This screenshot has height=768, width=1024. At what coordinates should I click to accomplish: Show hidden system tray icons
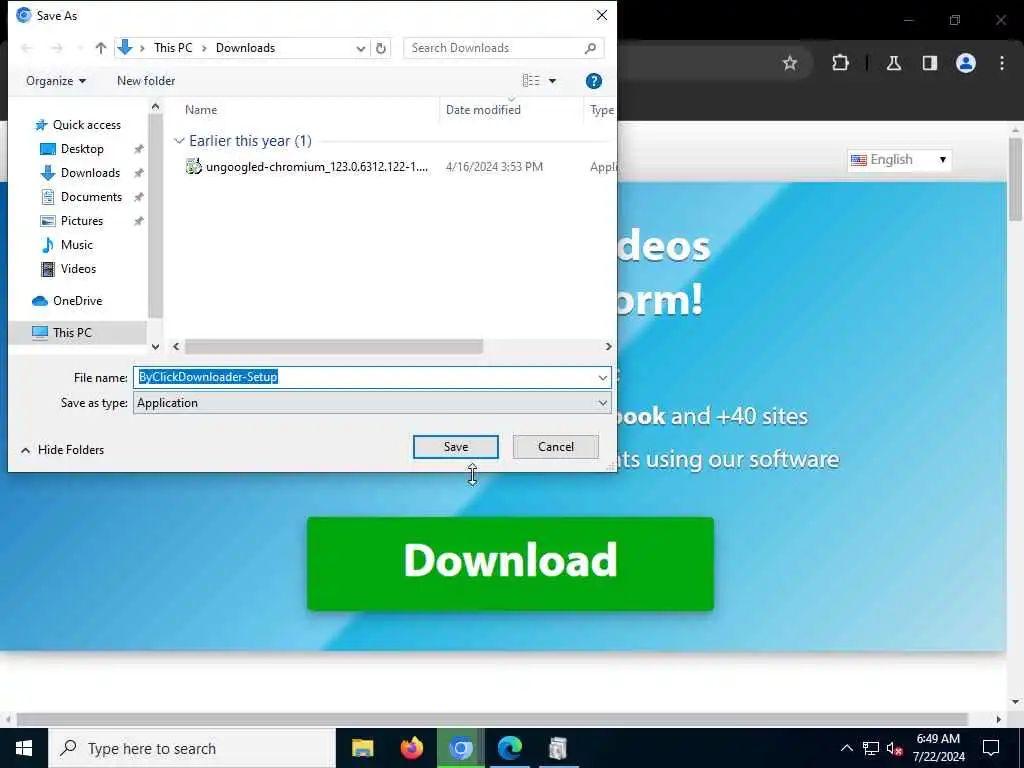coord(846,748)
